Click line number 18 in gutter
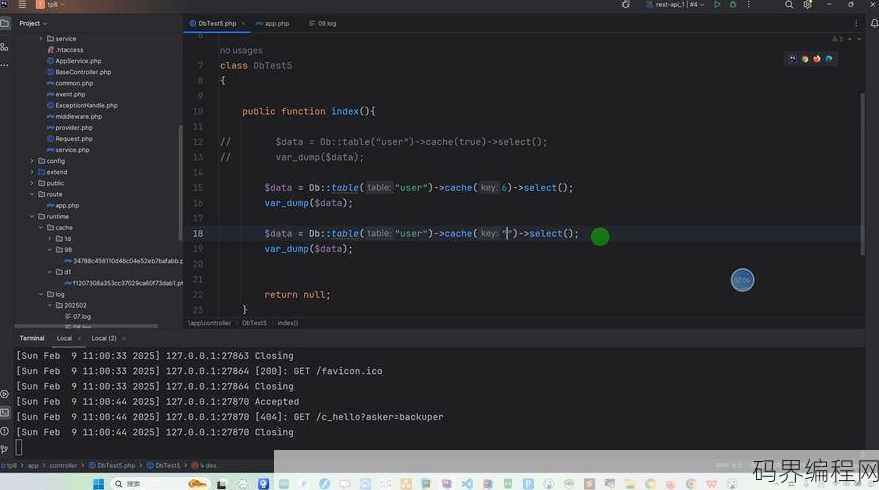Image resolution: width=879 pixels, height=490 pixels. point(198,234)
